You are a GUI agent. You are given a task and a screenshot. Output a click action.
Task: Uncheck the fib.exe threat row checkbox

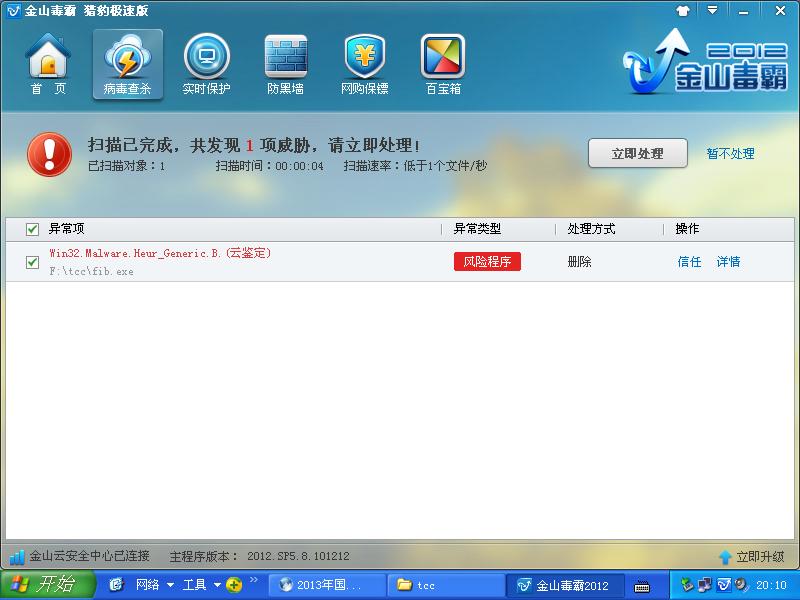(32, 262)
